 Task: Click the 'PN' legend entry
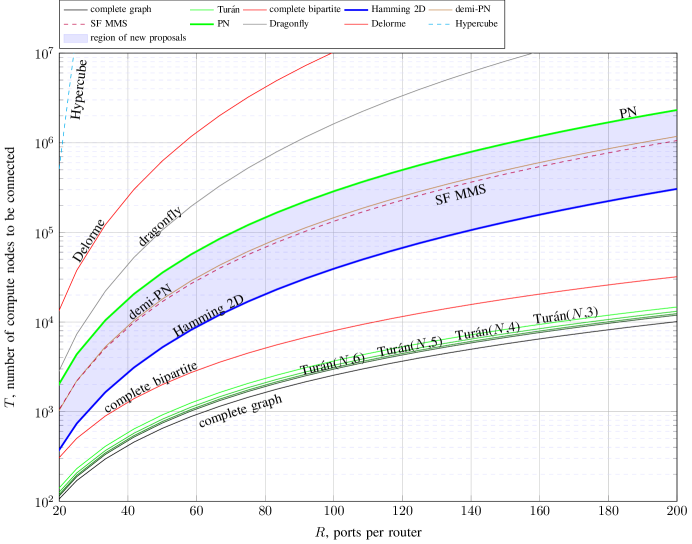(x=210, y=24)
